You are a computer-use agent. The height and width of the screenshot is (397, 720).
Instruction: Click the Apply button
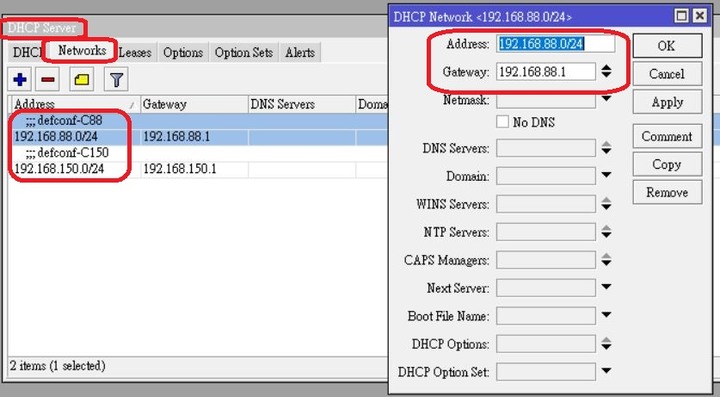click(667, 101)
